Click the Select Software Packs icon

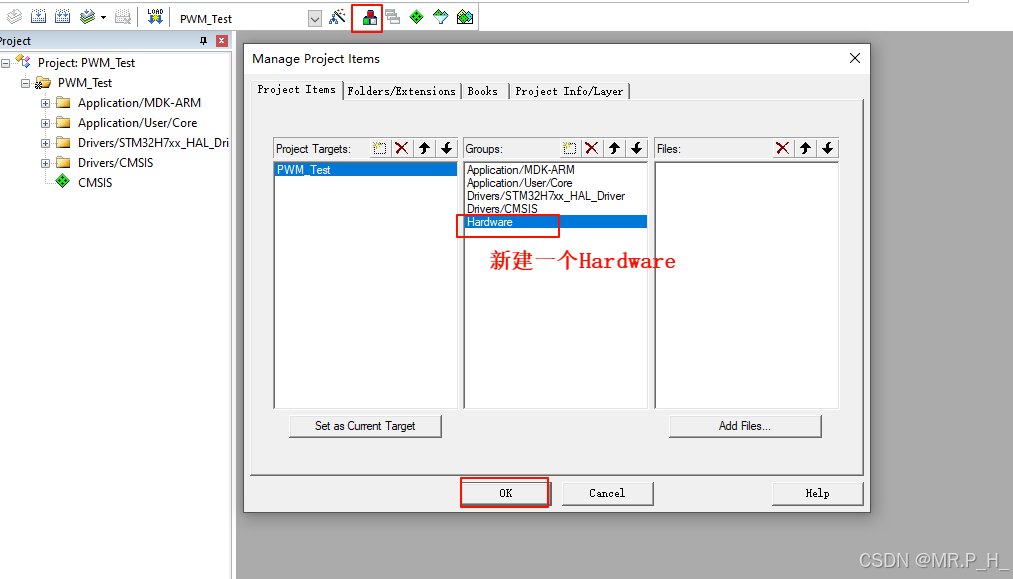[441, 17]
